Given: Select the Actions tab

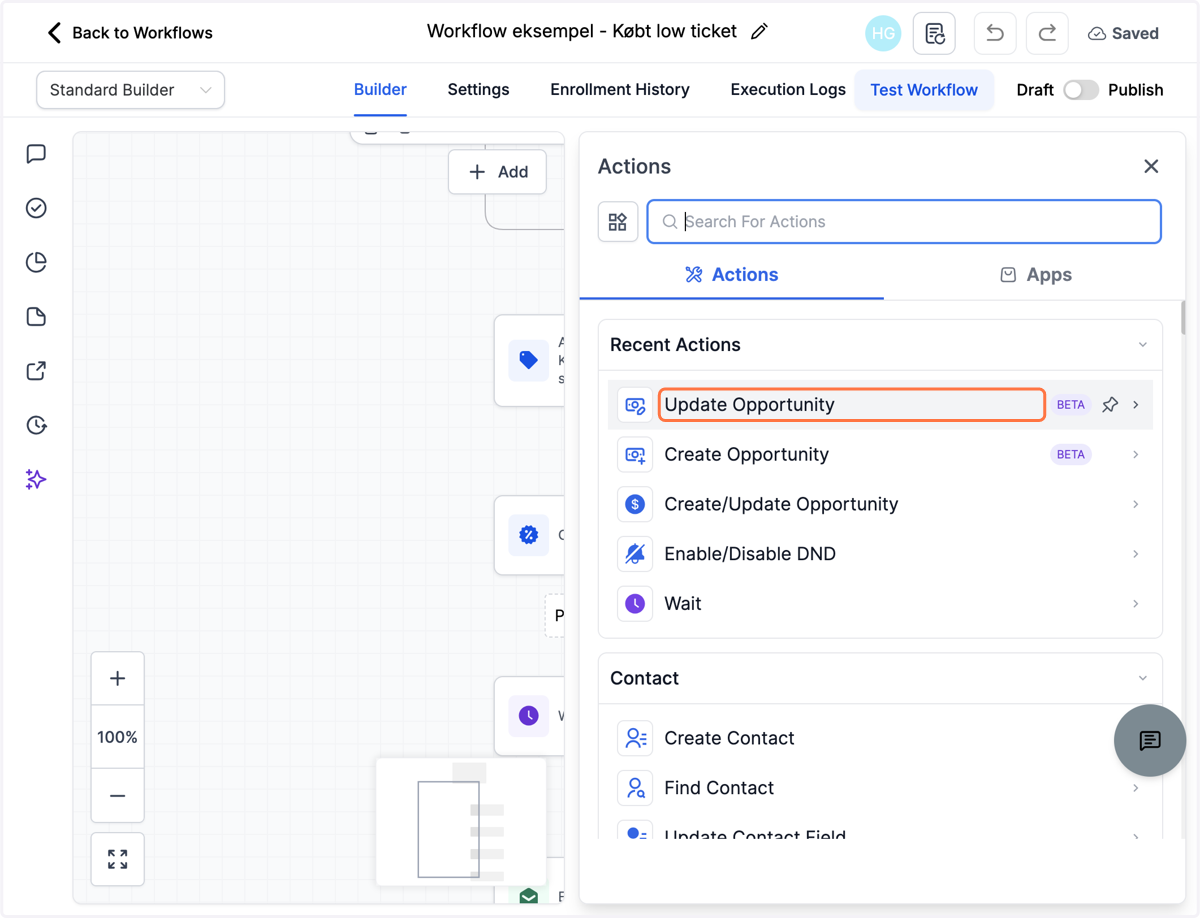Looking at the screenshot, I should point(731,275).
